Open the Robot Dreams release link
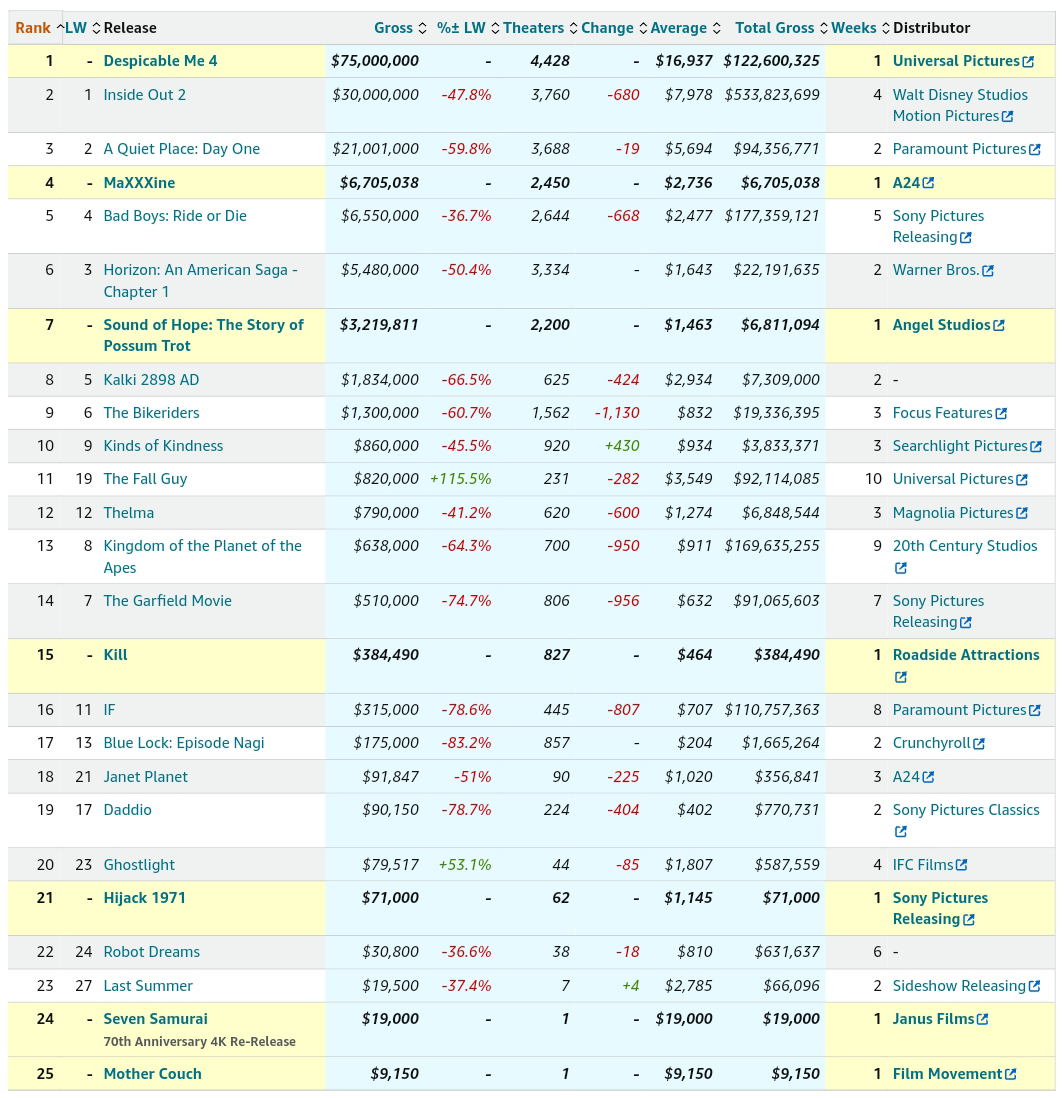 coord(152,952)
